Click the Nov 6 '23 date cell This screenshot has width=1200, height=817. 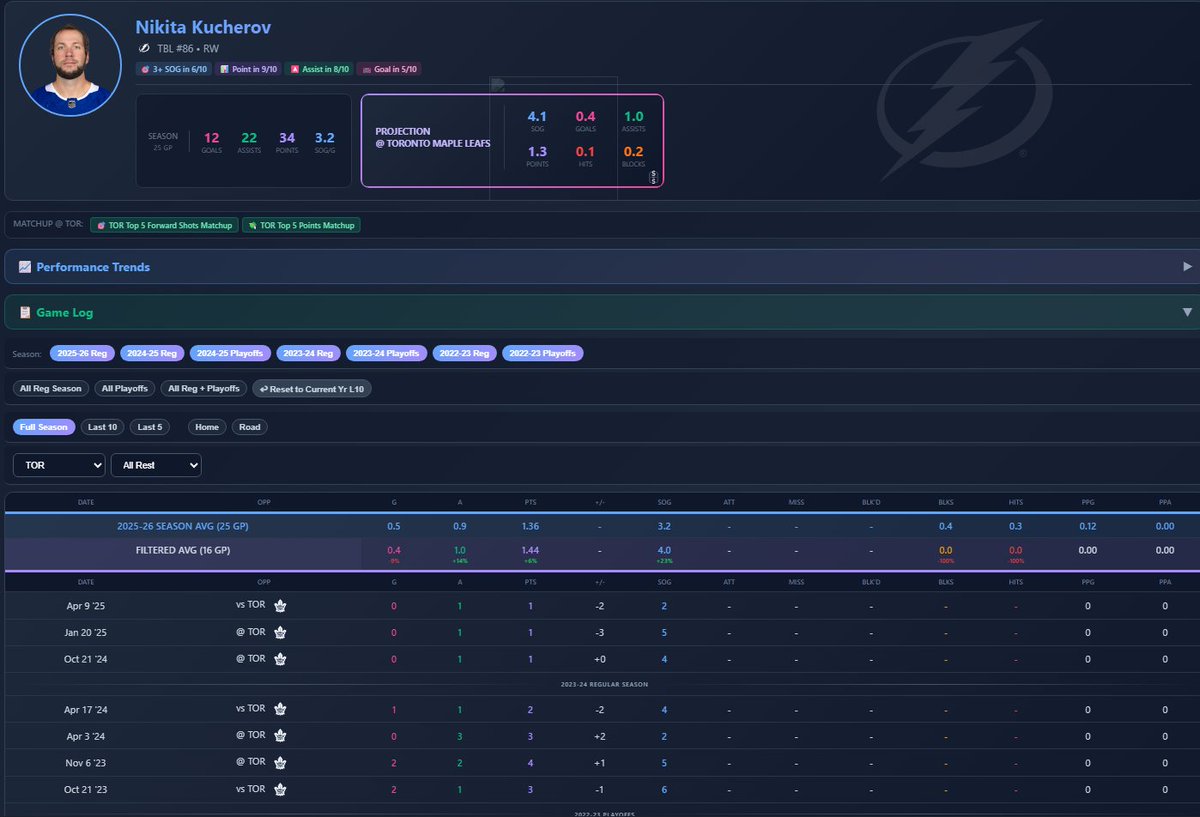(x=86, y=763)
